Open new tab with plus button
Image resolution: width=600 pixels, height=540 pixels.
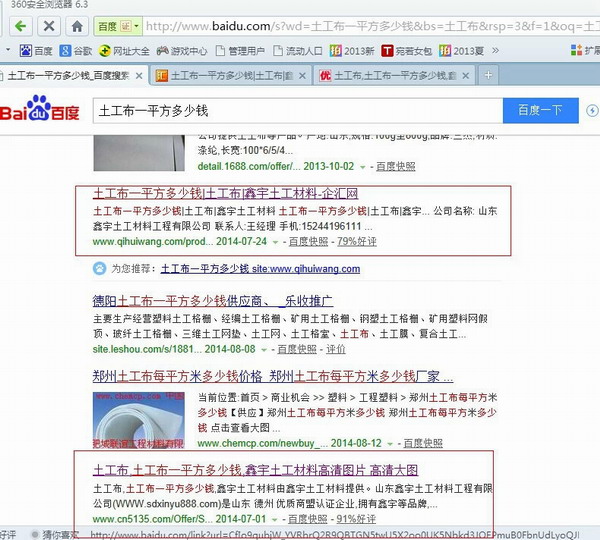488,74
